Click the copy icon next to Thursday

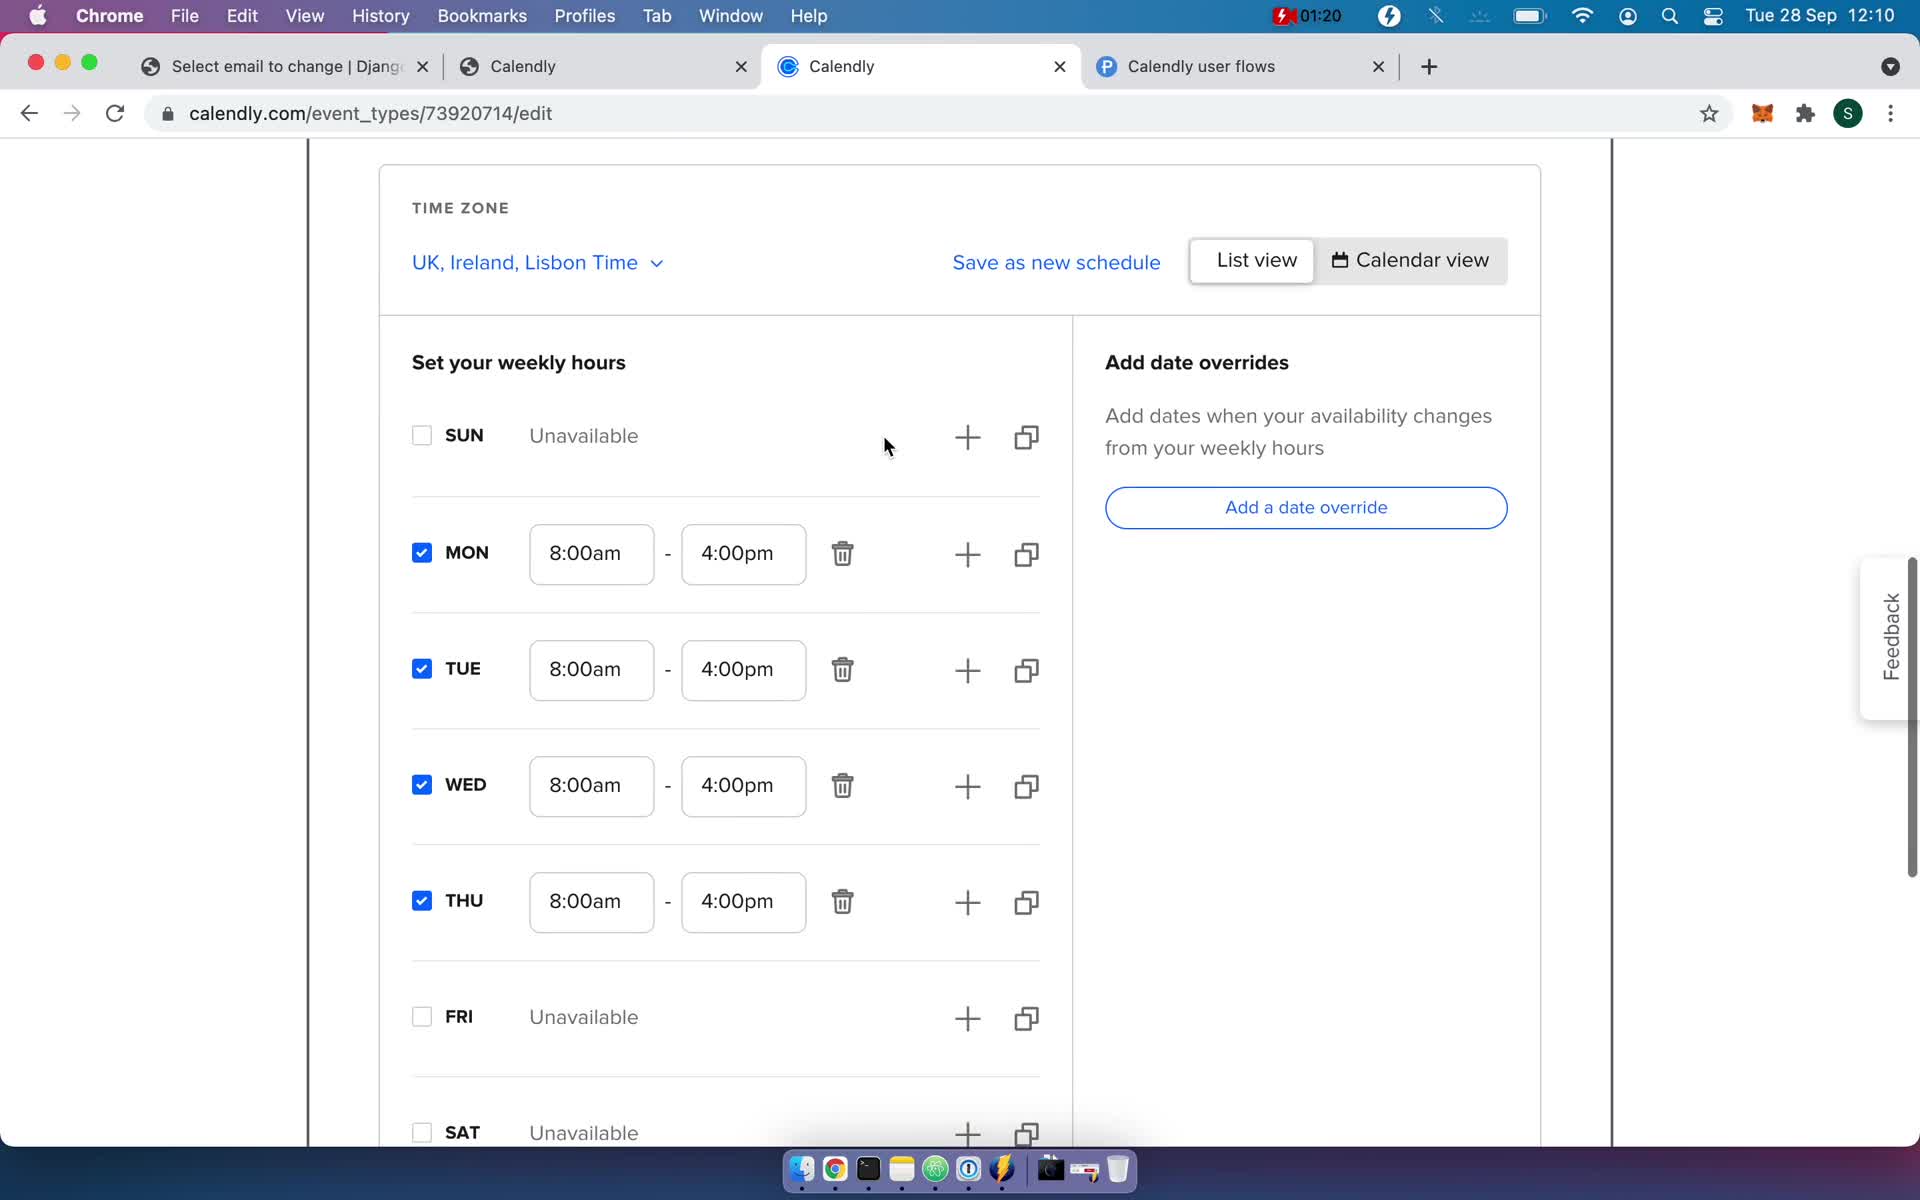(1026, 901)
